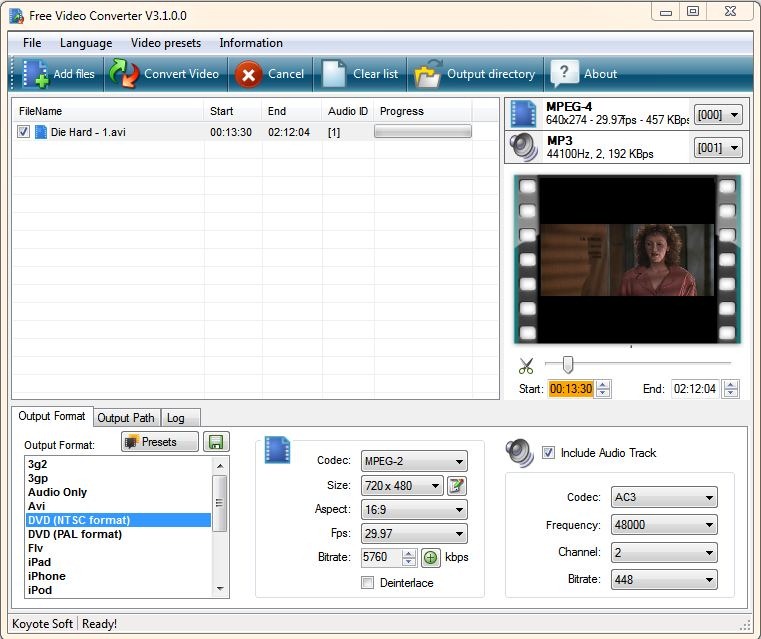The width and height of the screenshot is (761, 639).
Task: Click green plus icon beside Bitrate
Action: pos(430,558)
